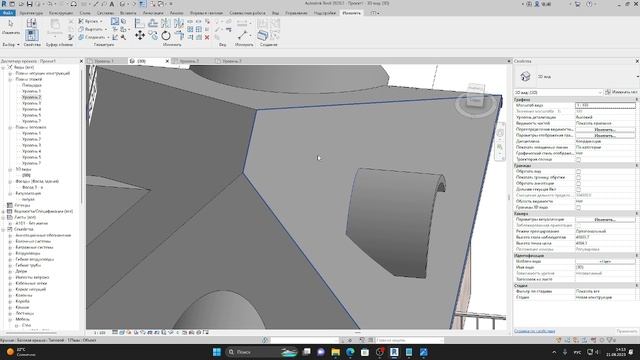Click the zoom icon on navigation bar
The height and width of the screenshot is (360, 640).
500,147
